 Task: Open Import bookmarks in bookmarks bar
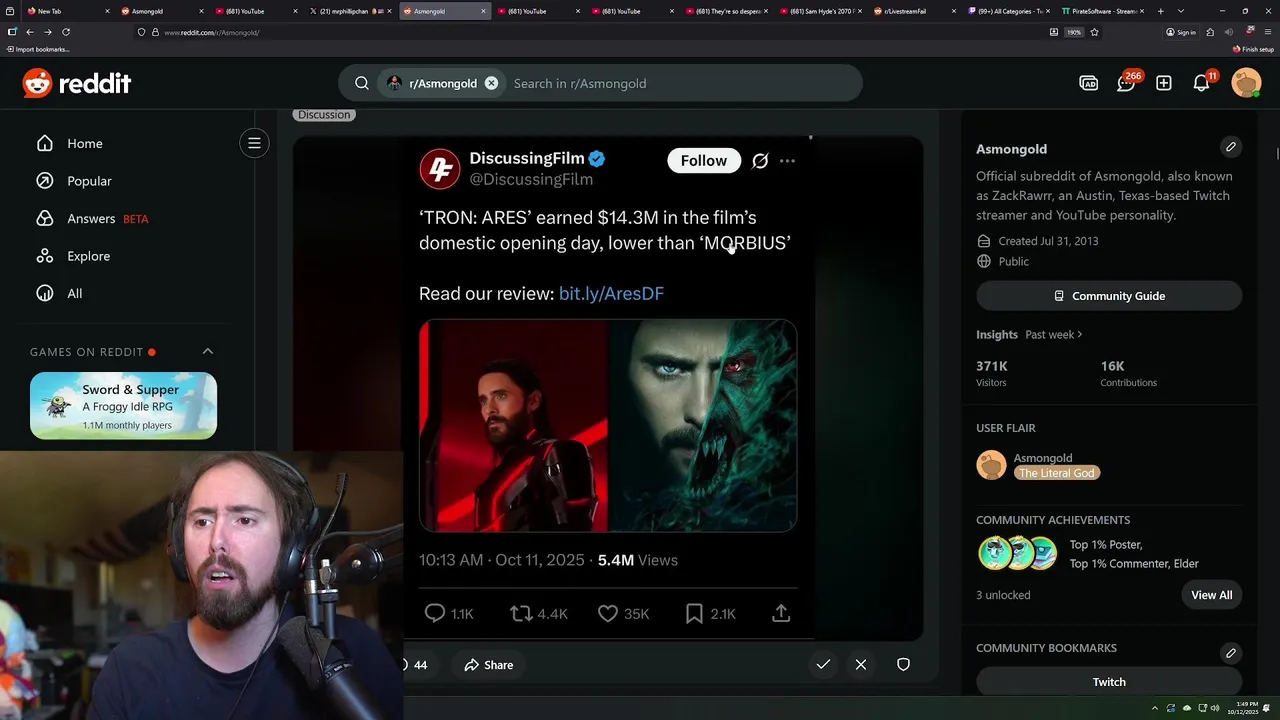point(38,49)
